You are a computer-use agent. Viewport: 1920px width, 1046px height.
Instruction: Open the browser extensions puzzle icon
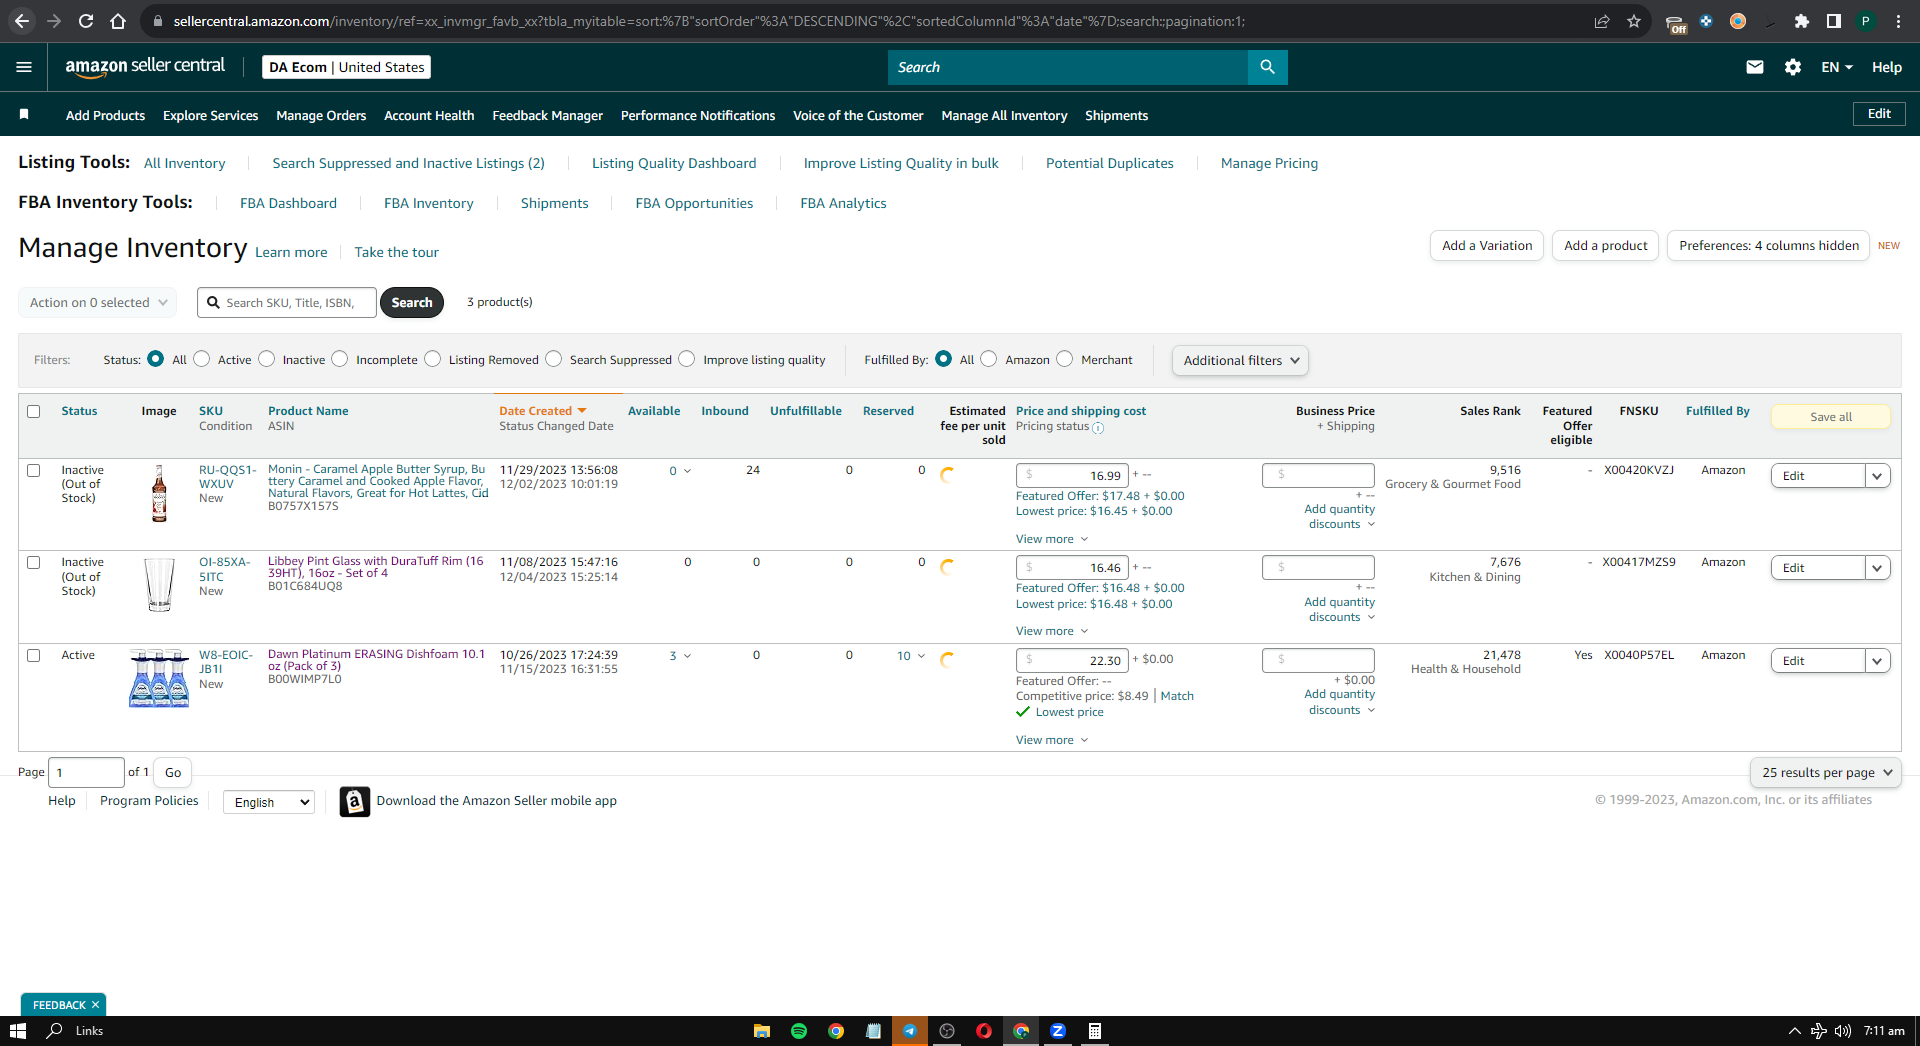coord(1801,21)
